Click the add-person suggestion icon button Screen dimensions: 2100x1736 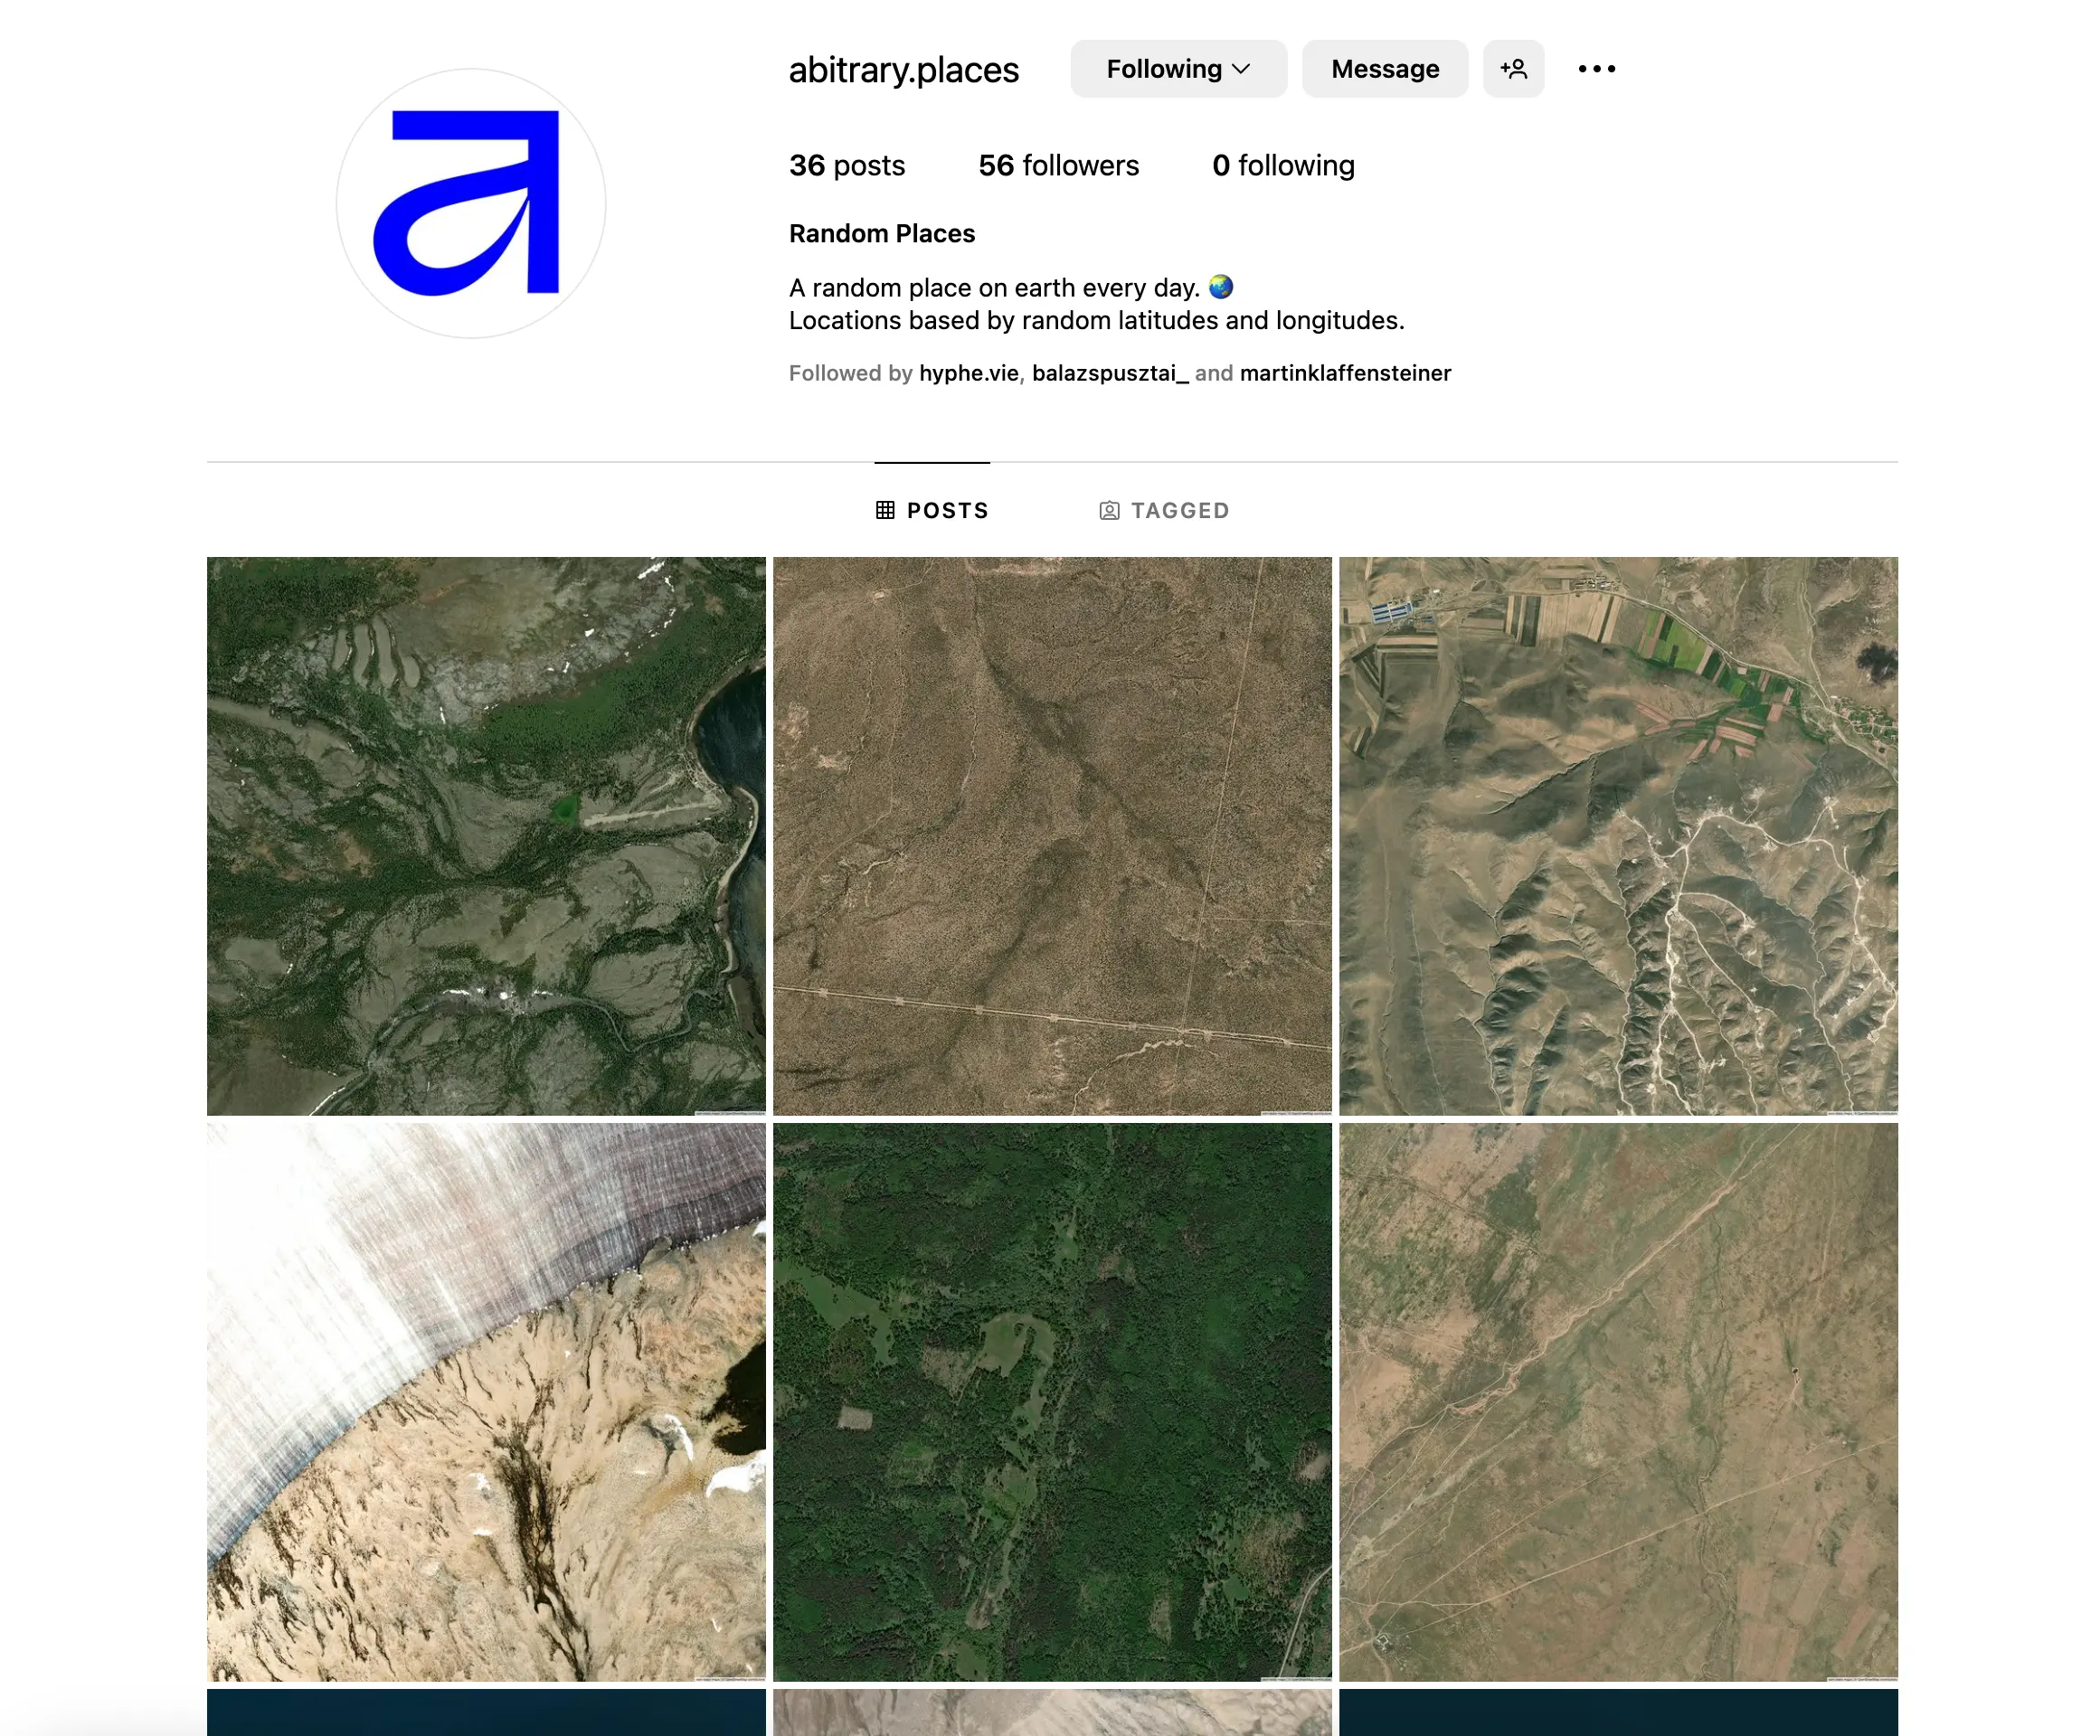click(1513, 69)
